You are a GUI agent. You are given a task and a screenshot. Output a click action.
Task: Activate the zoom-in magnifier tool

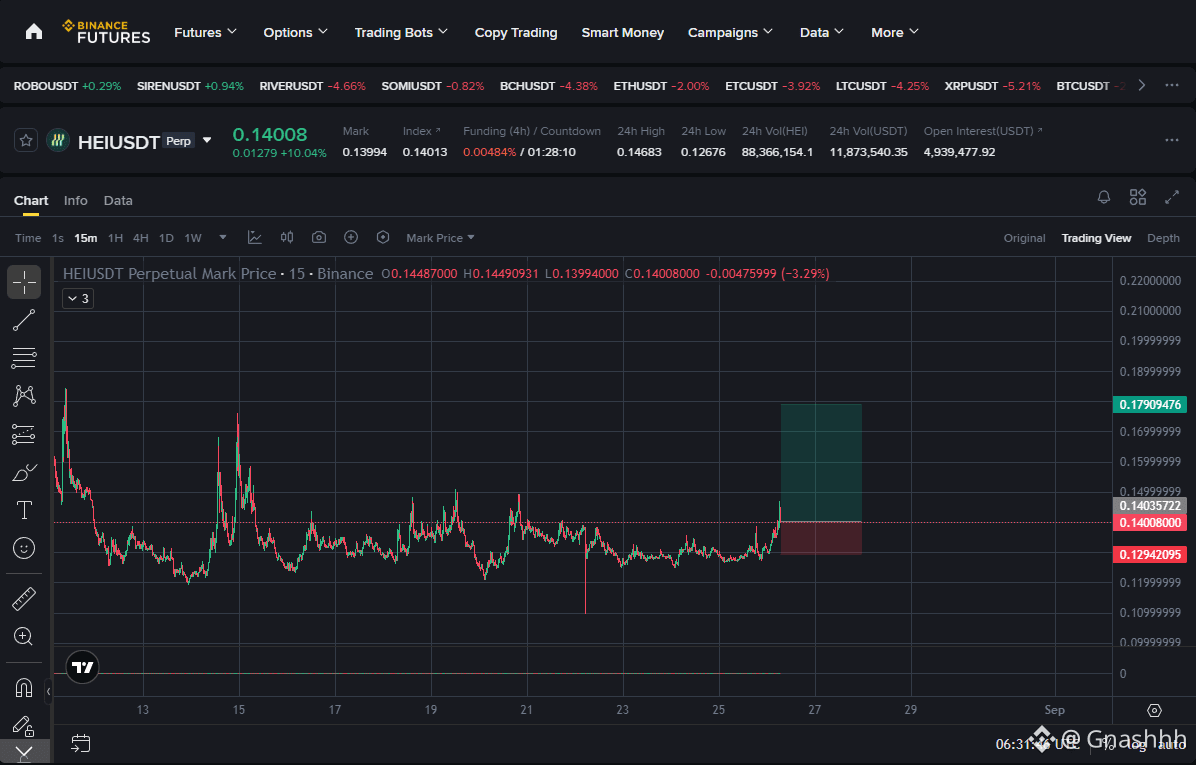[24, 636]
